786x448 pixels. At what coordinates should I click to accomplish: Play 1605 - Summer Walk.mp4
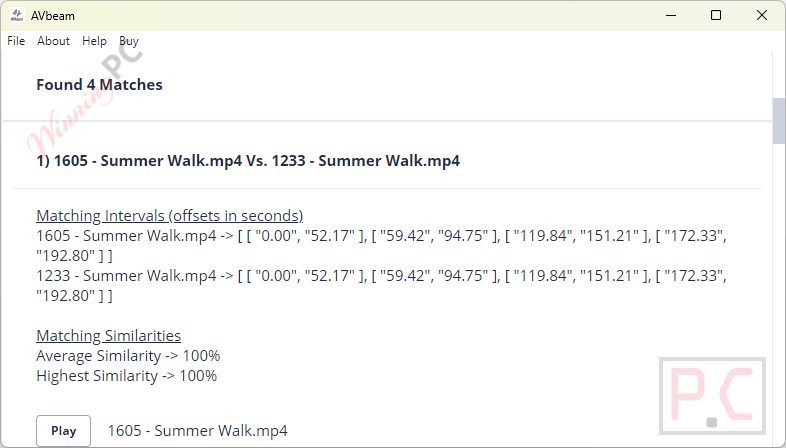tap(64, 431)
